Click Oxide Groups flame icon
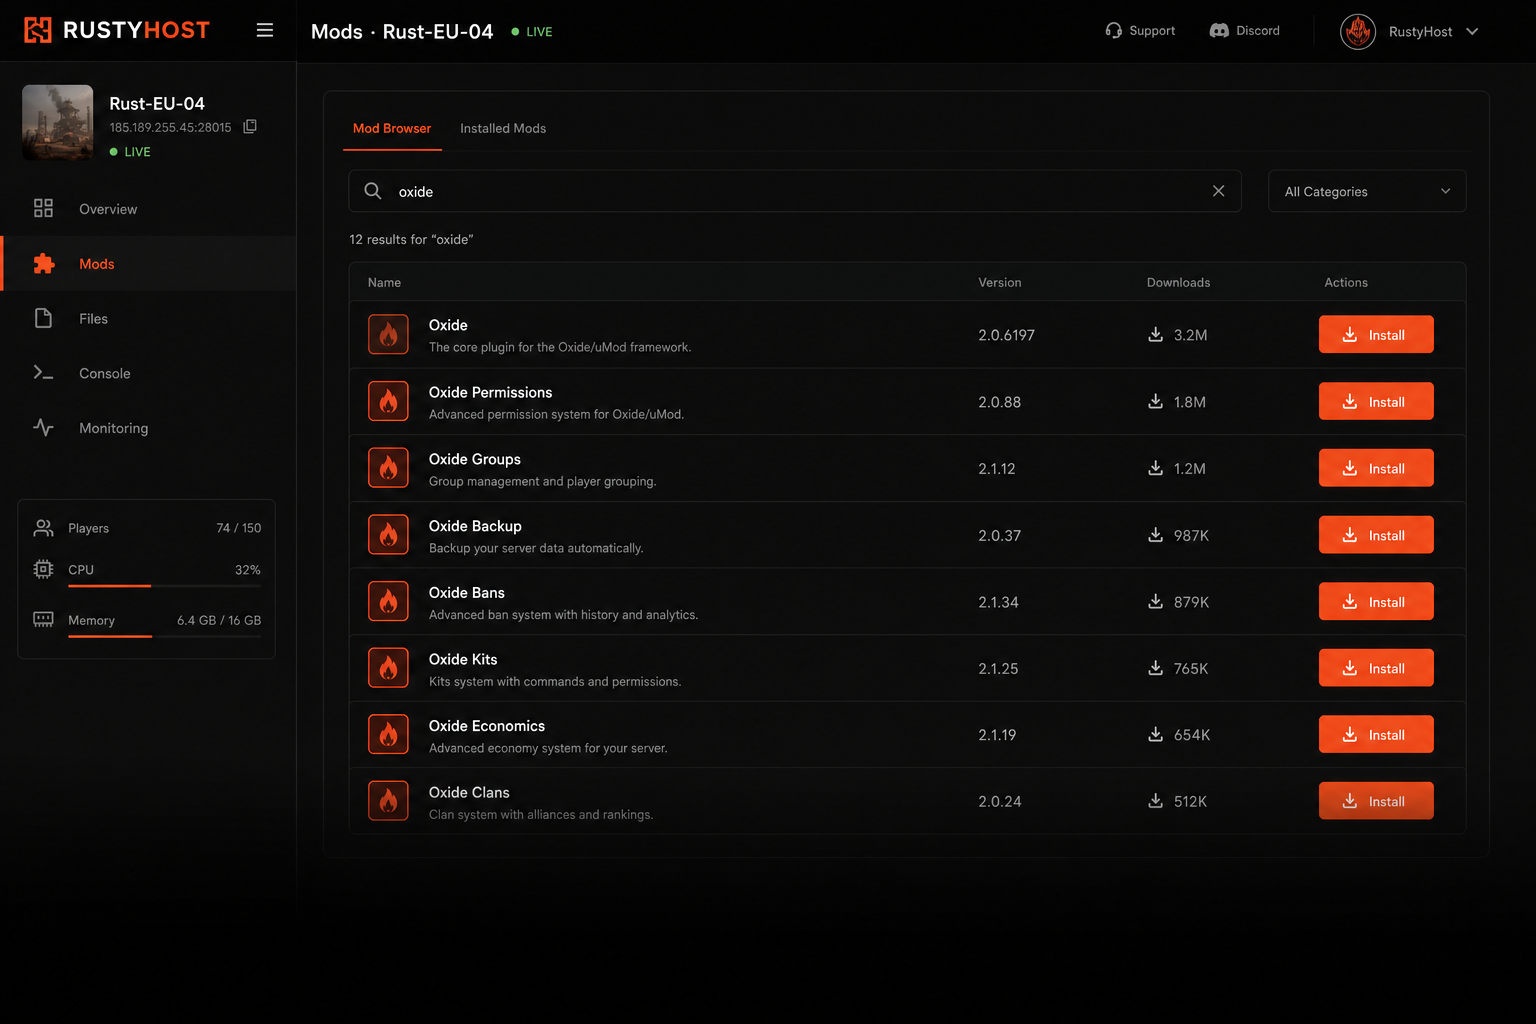Image resolution: width=1536 pixels, height=1024 pixels. click(388, 468)
